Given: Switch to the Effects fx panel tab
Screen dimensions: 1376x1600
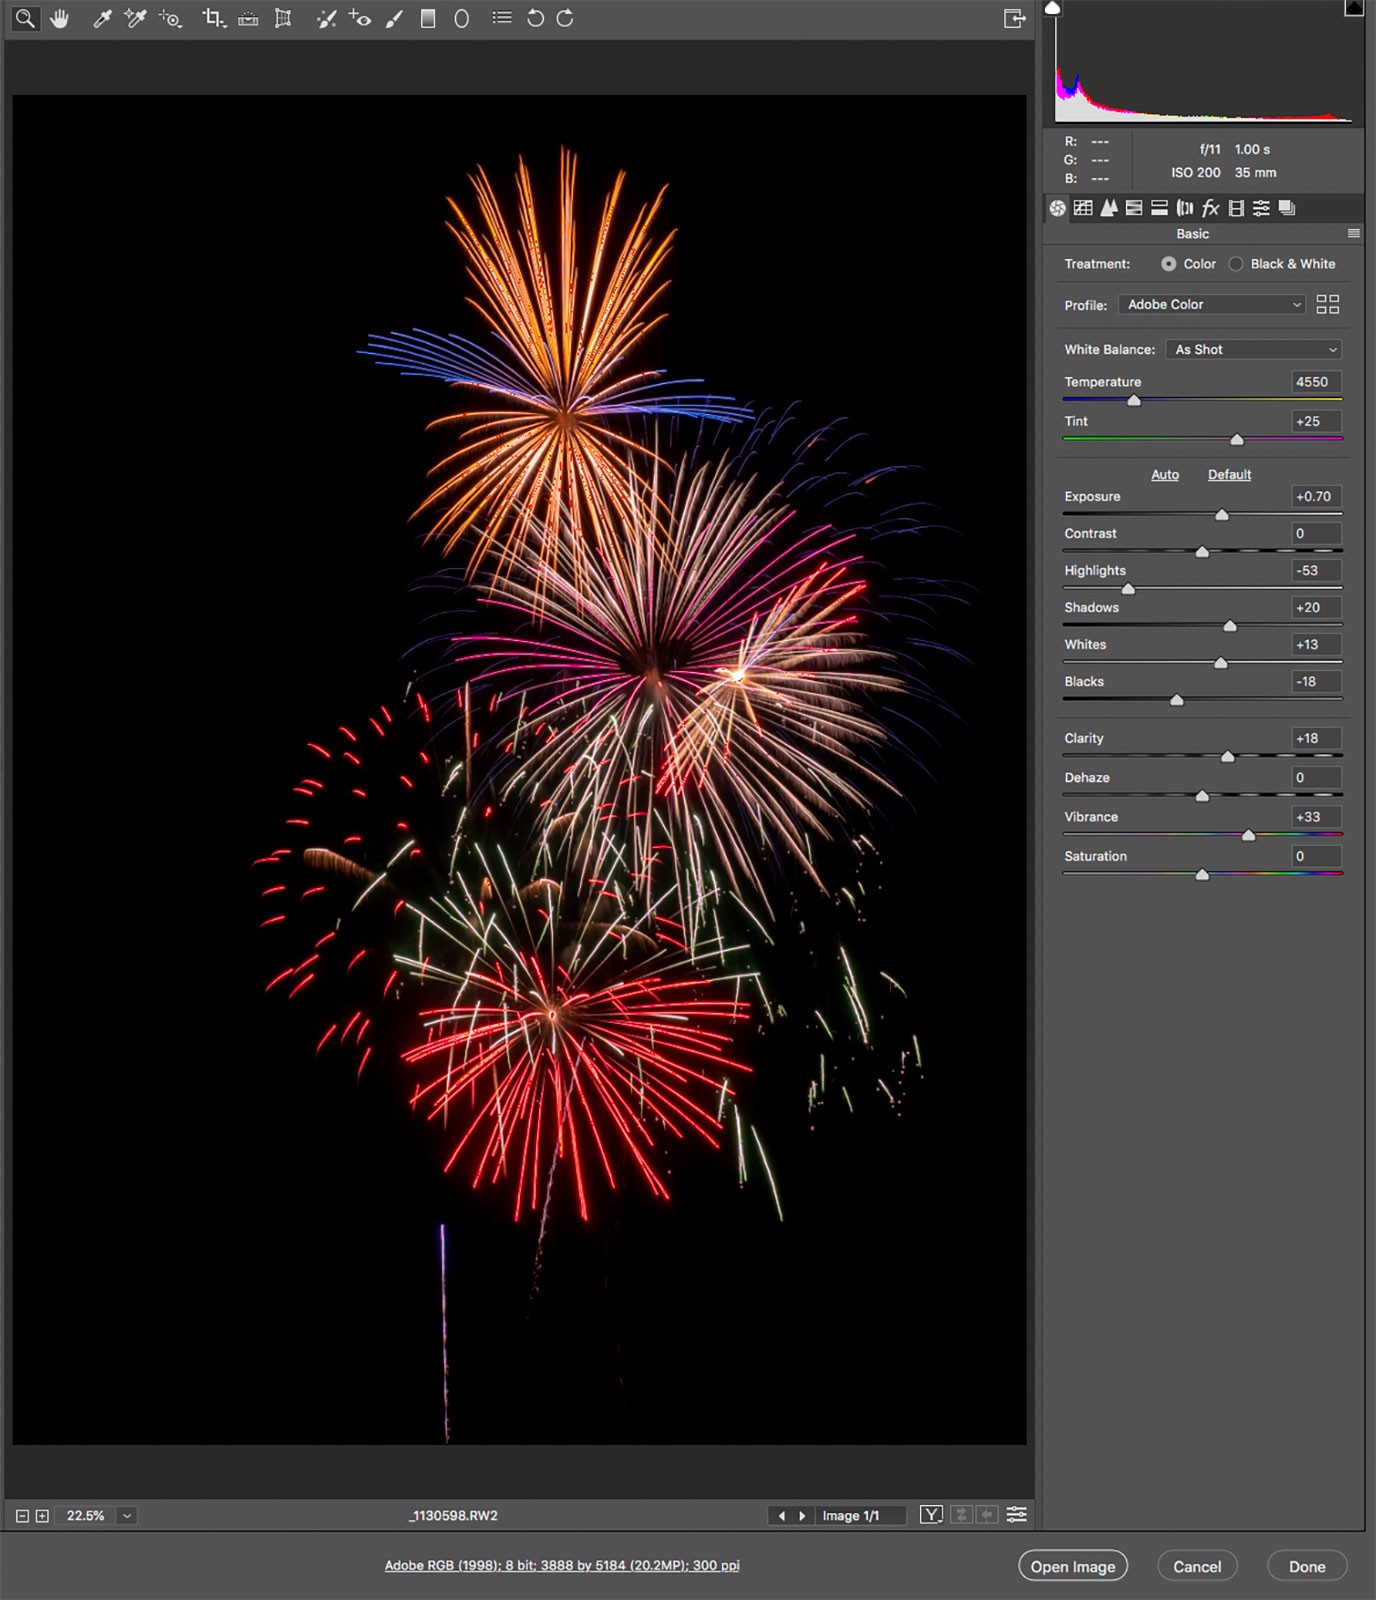Looking at the screenshot, I should click(1210, 208).
